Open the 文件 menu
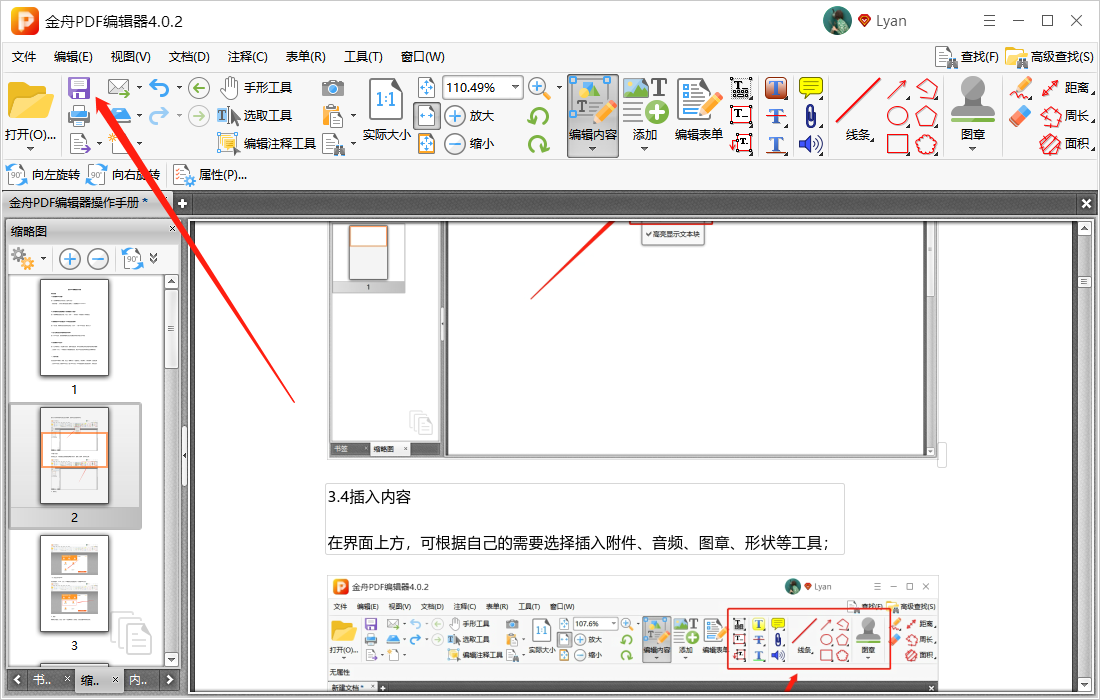This screenshot has height=700, width=1100. coord(24,57)
